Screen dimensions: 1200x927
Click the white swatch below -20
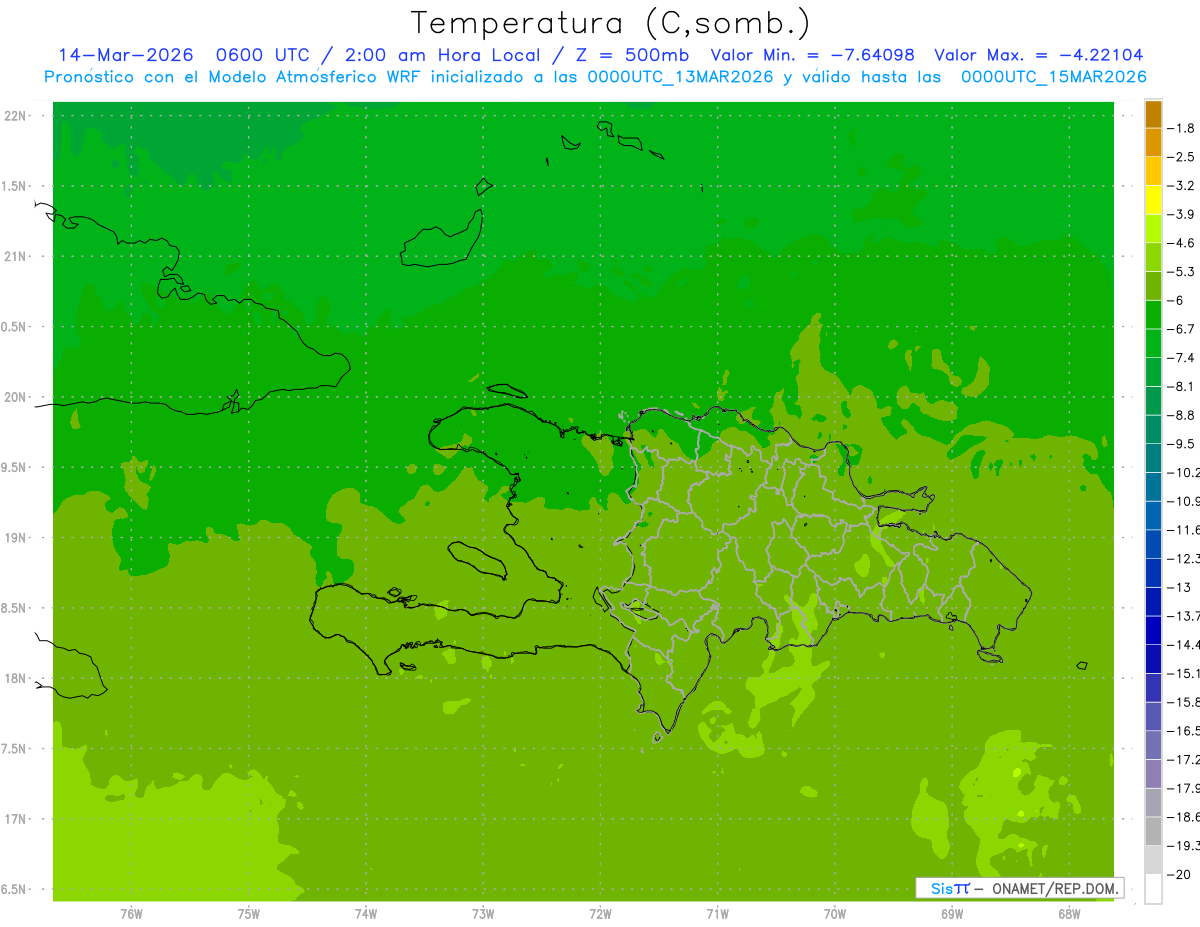(x=1153, y=888)
